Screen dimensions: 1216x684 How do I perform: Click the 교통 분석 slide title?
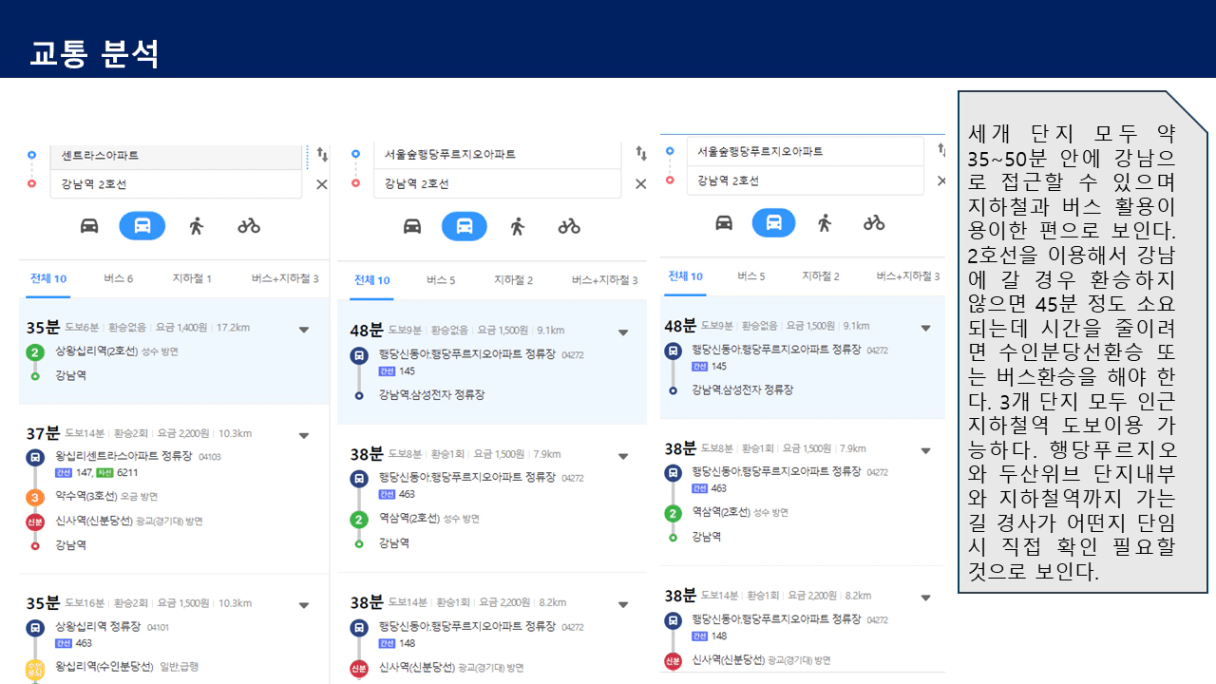coord(95,53)
